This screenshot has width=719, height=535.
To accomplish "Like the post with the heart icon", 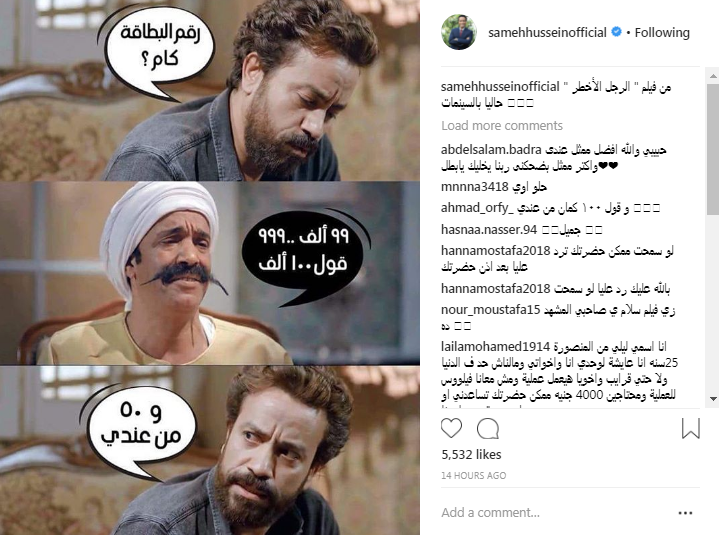I will (x=451, y=428).
